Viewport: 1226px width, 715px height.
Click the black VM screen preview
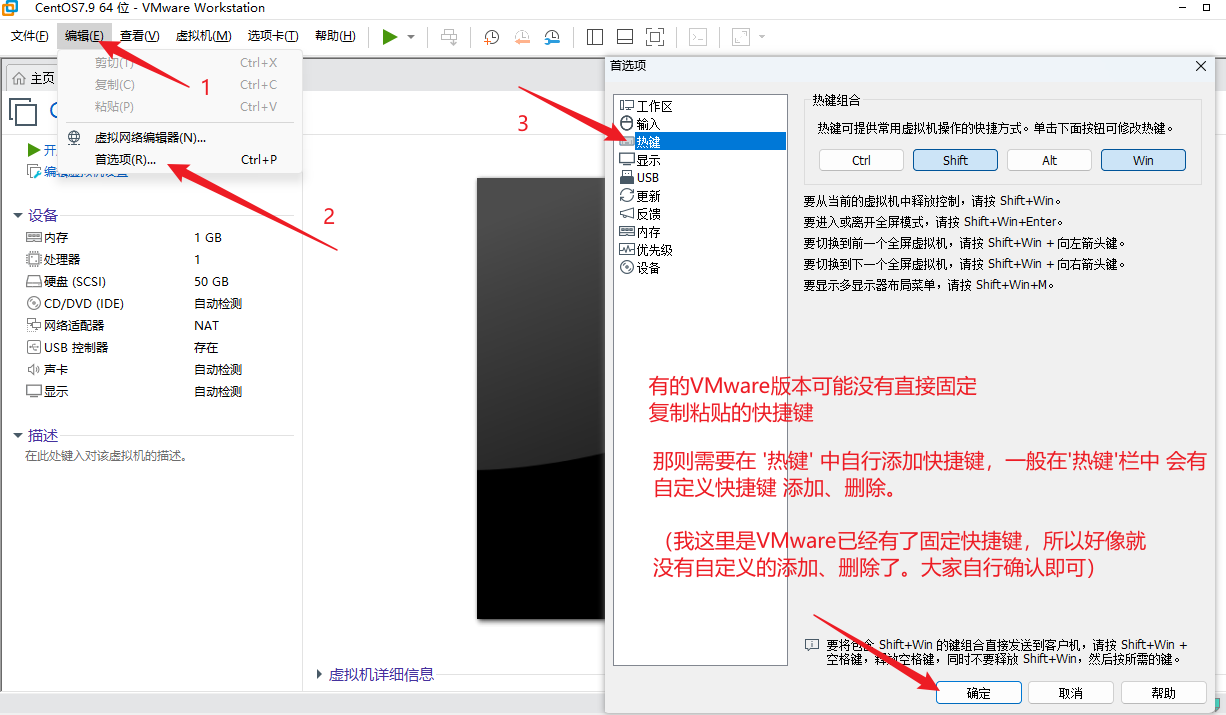(540, 398)
